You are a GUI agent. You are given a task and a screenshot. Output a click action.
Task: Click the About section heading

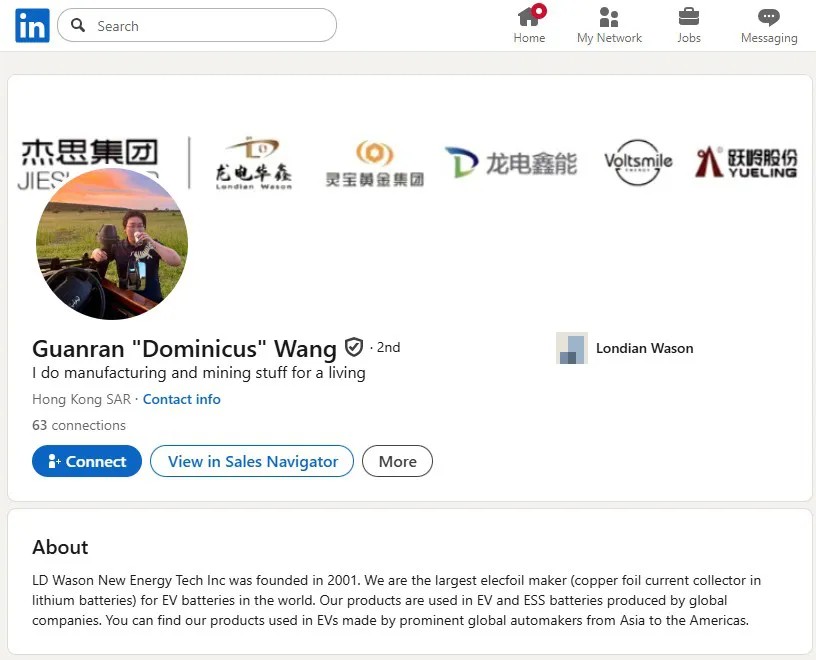tap(60, 547)
